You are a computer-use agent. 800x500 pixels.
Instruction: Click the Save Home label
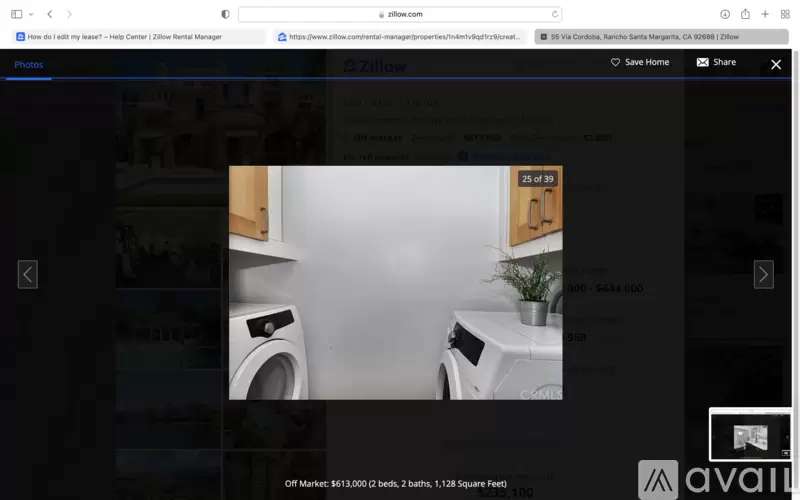pos(647,62)
